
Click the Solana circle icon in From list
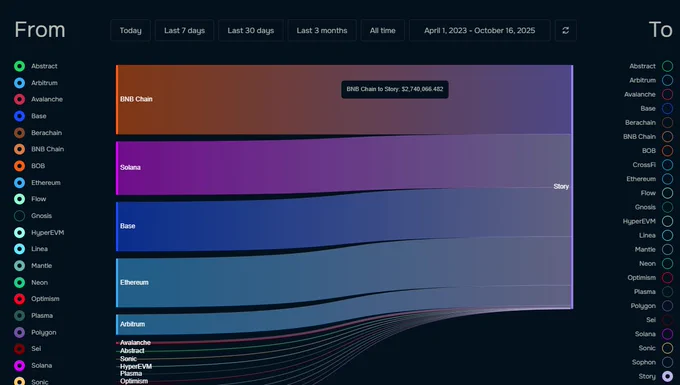coord(20,365)
